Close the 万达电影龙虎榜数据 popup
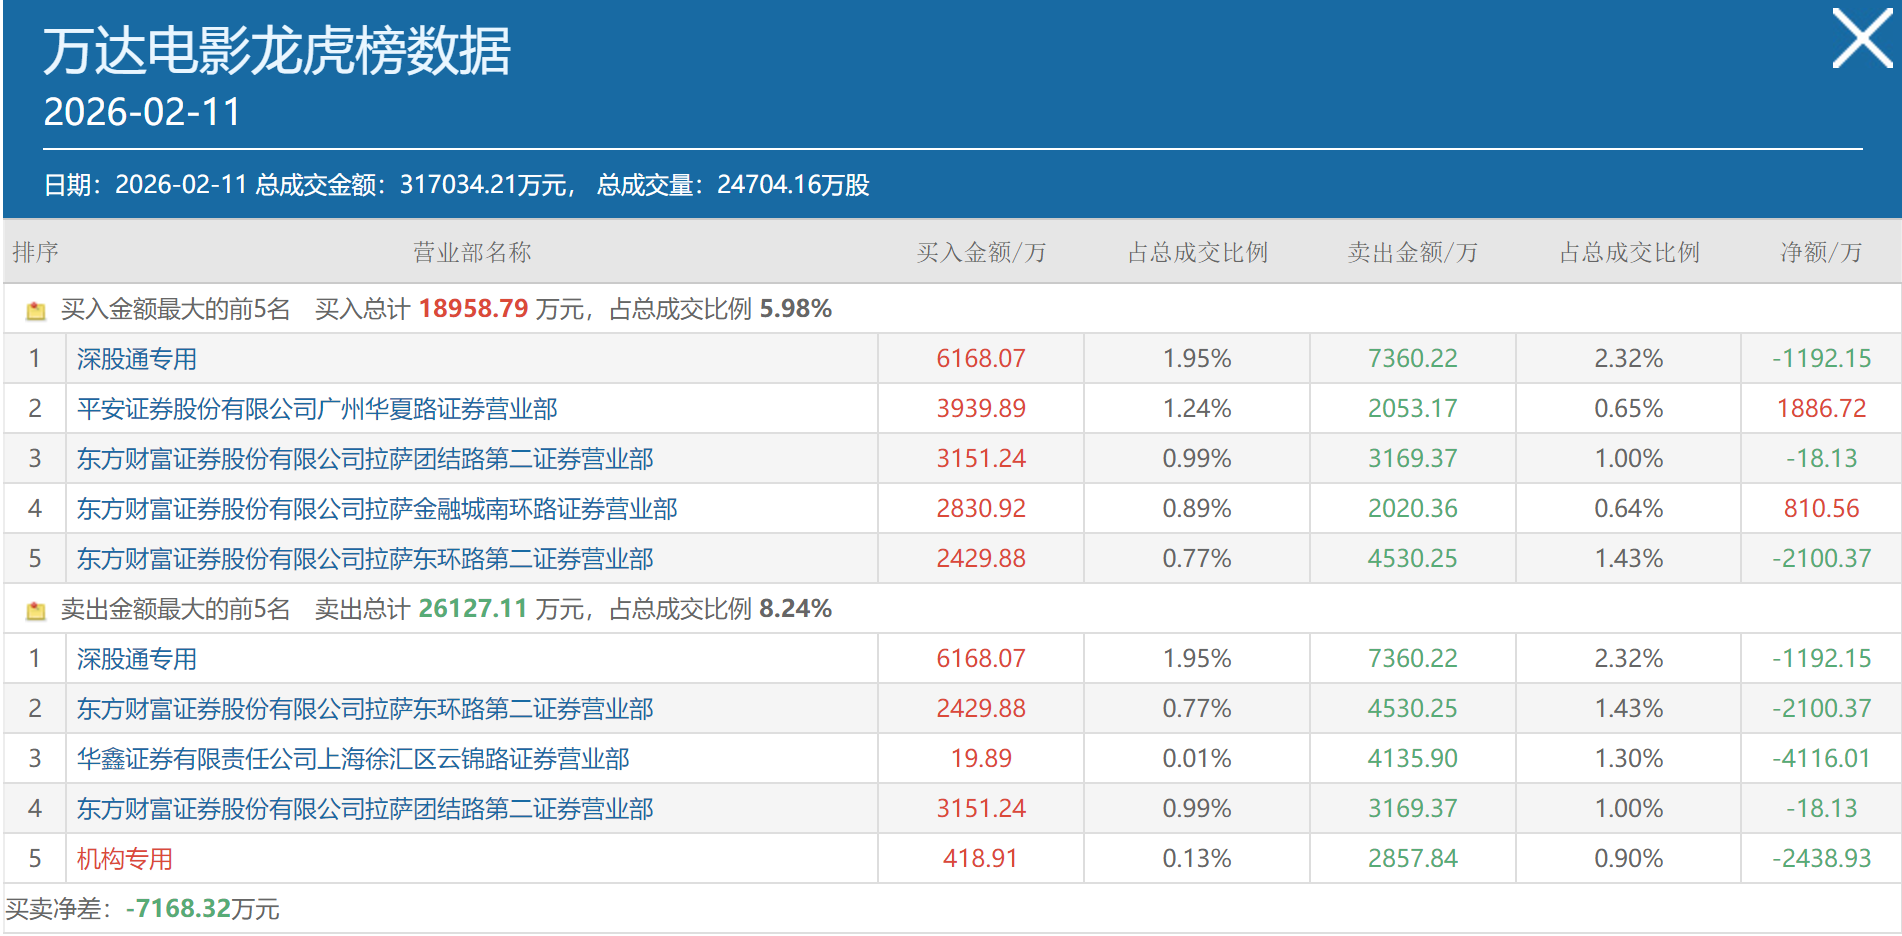1902x936 pixels. 1861,39
